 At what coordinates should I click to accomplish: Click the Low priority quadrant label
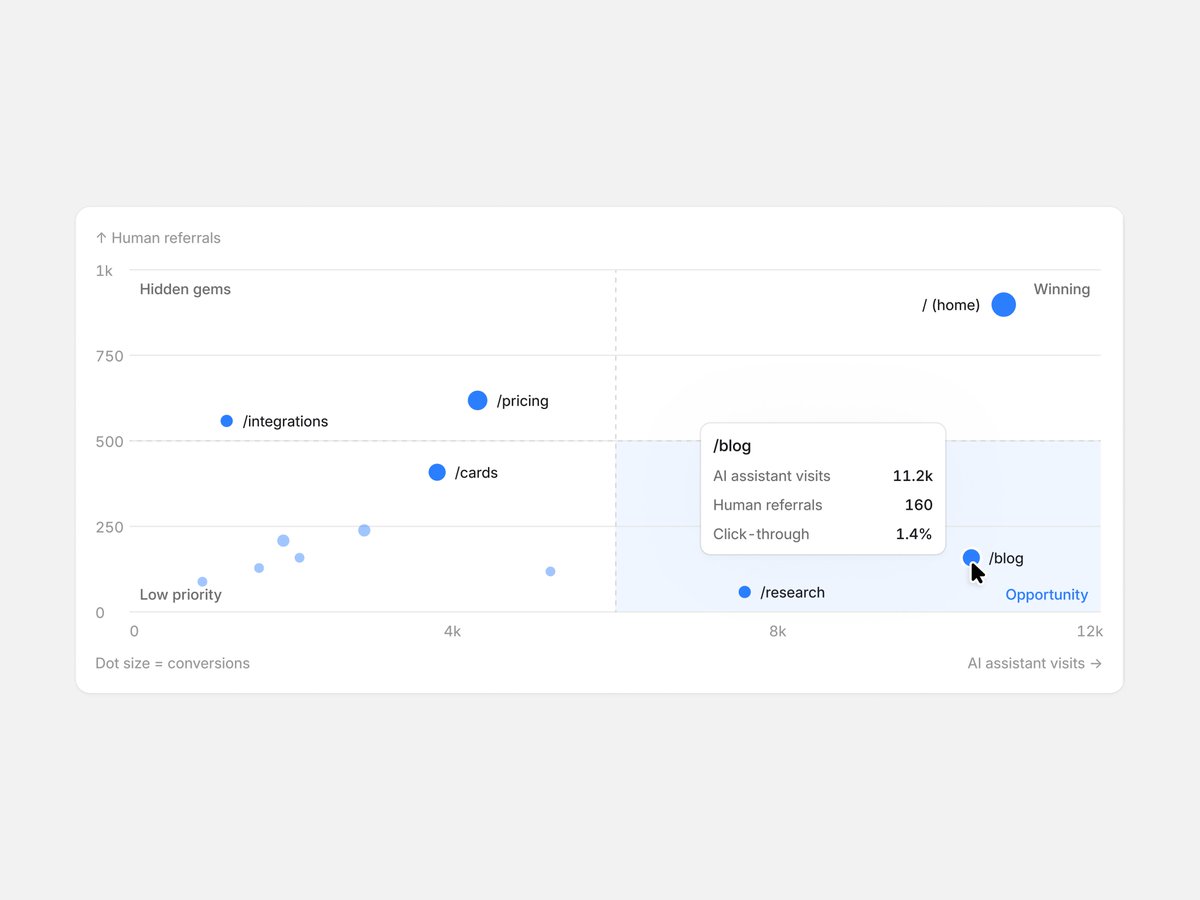(x=181, y=595)
